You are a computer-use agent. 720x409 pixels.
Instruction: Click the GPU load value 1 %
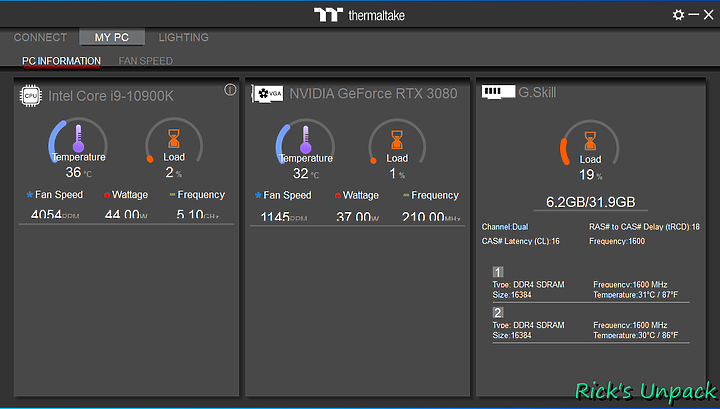pos(397,174)
